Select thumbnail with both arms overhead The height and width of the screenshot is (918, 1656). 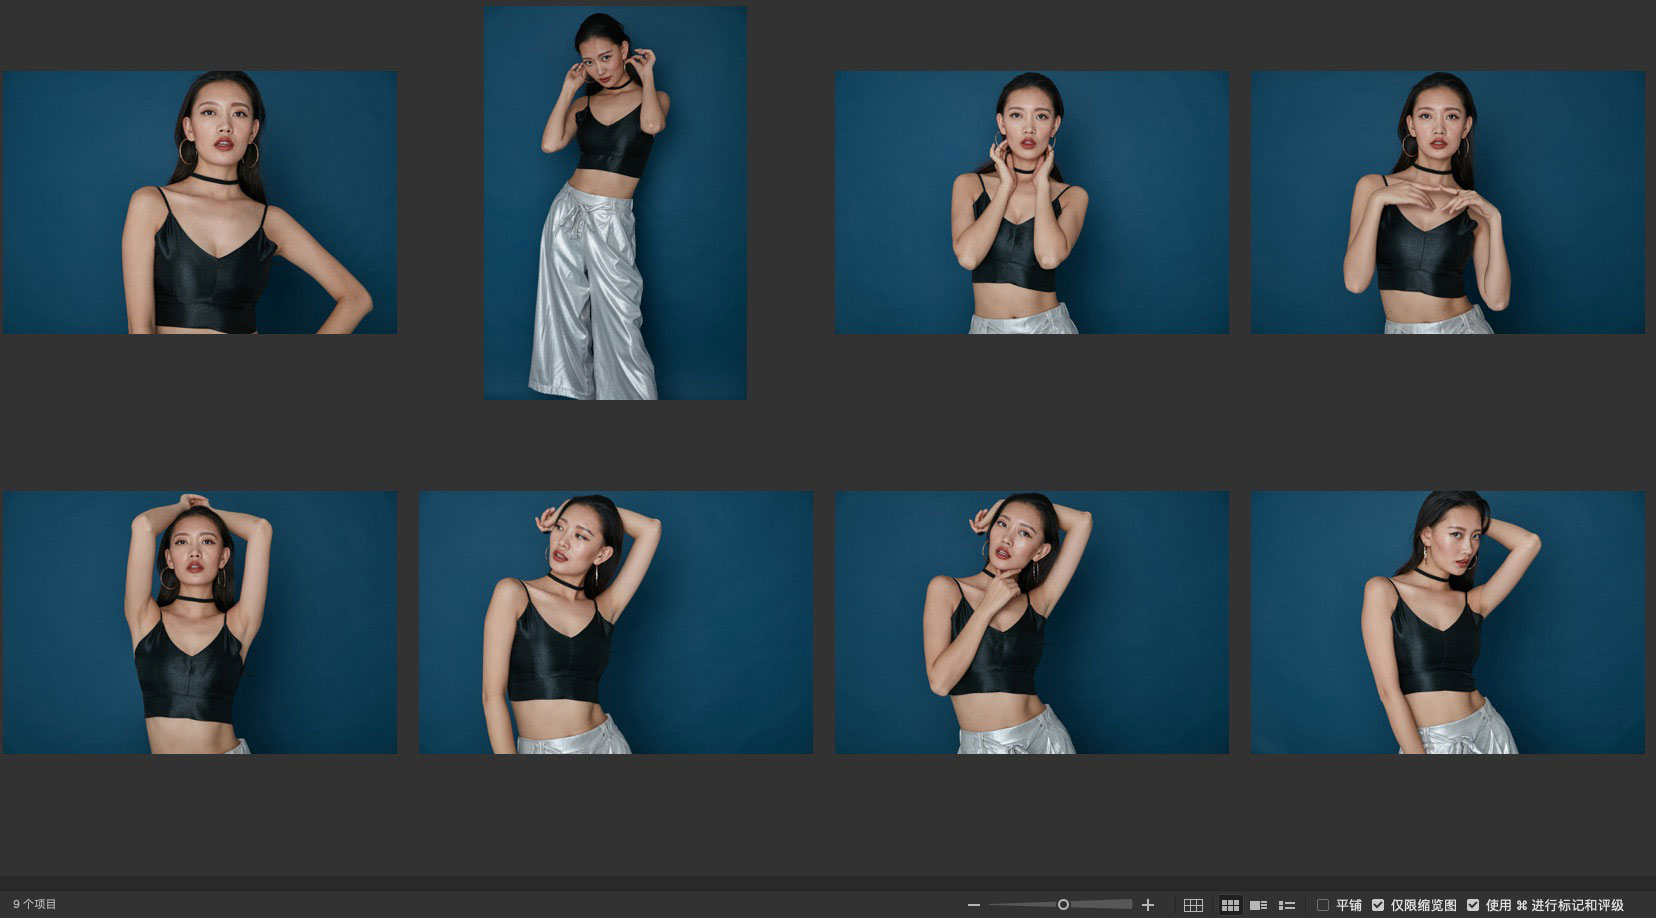click(200, 622)
